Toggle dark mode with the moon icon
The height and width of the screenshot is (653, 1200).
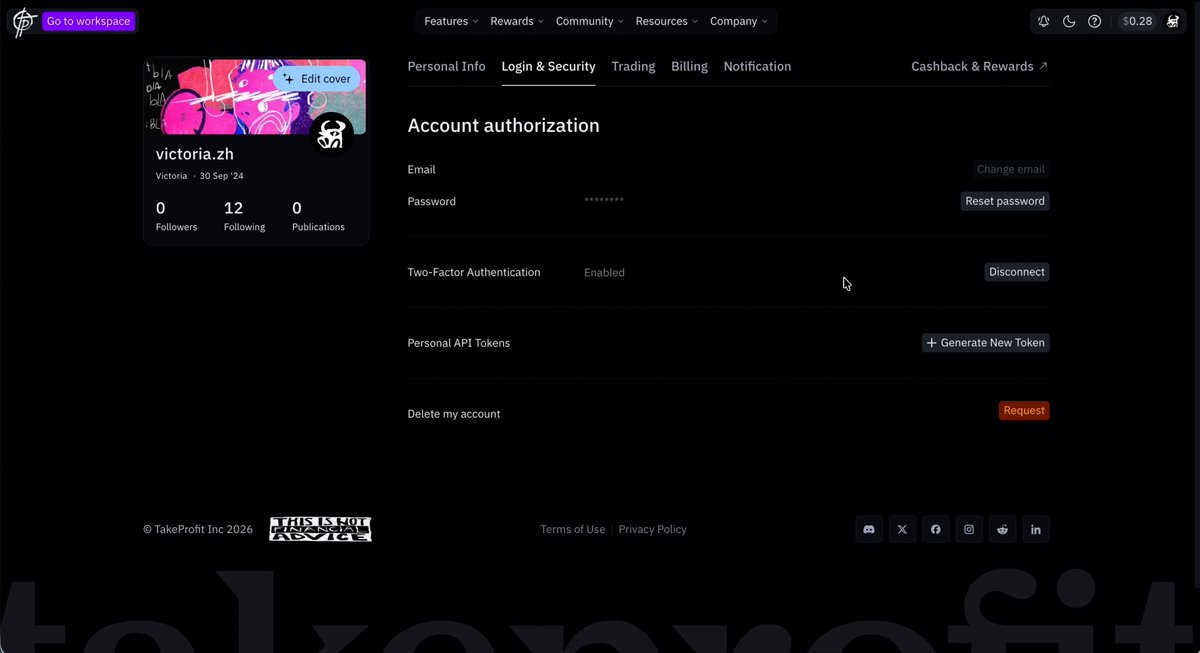1069,21
